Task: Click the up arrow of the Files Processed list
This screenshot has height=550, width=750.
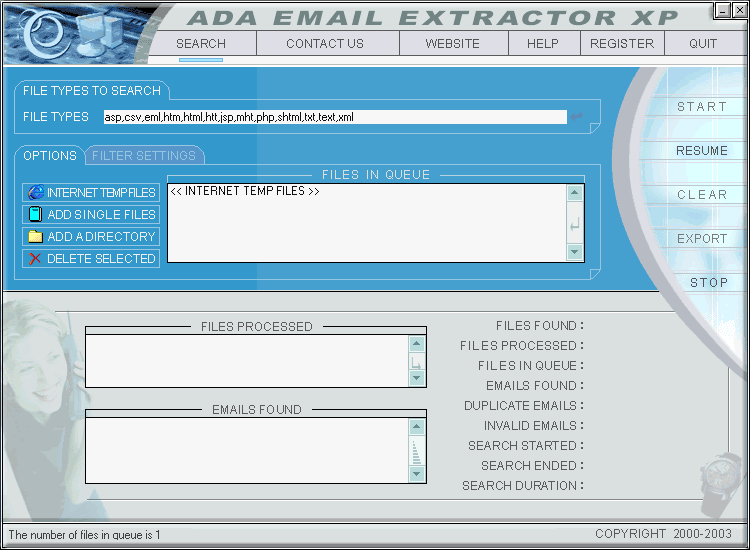Action: [417, 344]
